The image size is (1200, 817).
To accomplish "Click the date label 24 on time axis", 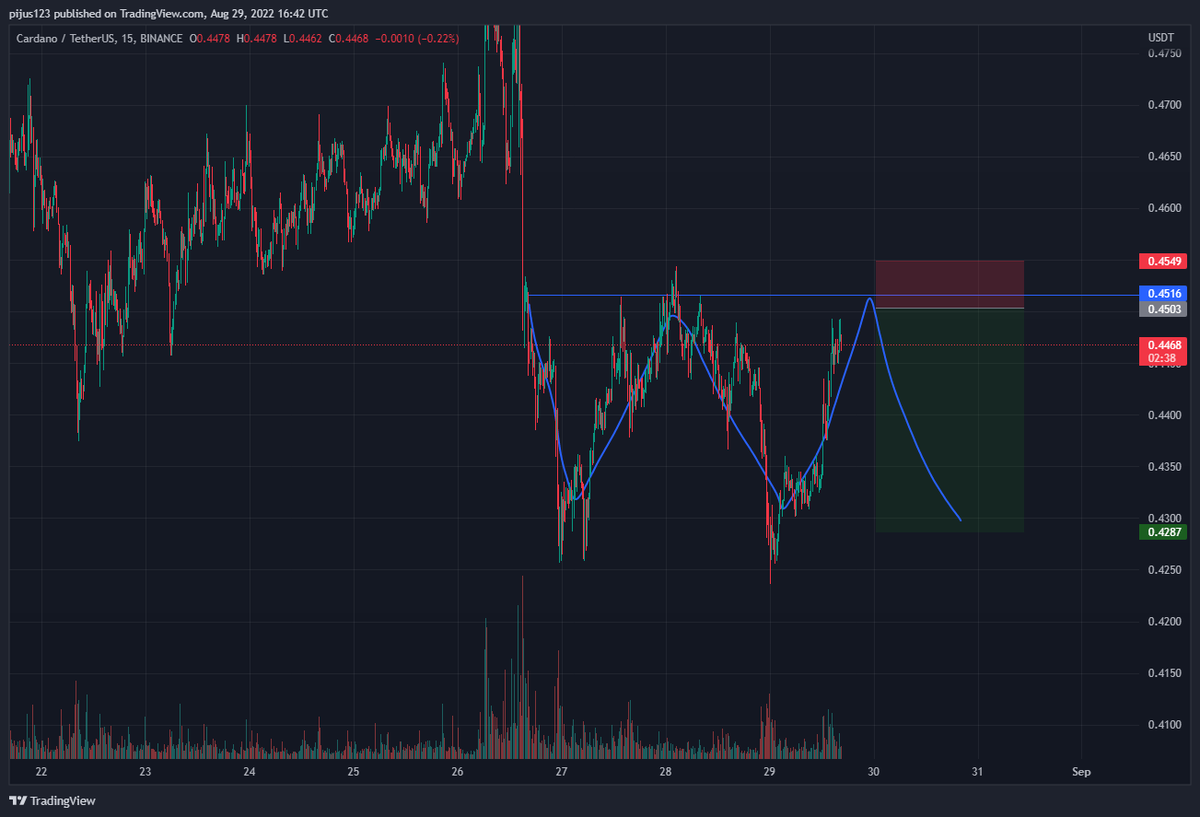I will tap(249, 772).
